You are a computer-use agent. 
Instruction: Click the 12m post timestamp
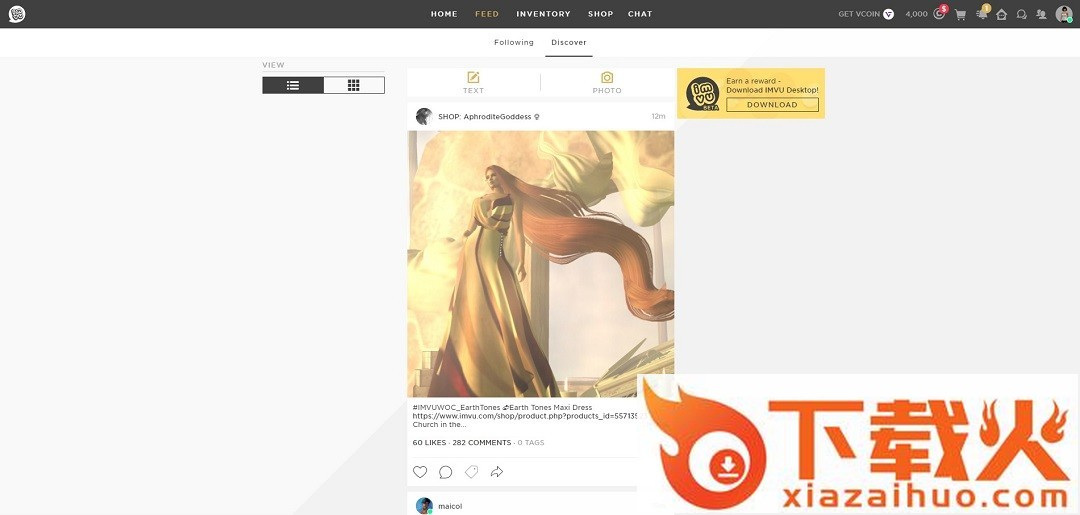click(658, 117)
